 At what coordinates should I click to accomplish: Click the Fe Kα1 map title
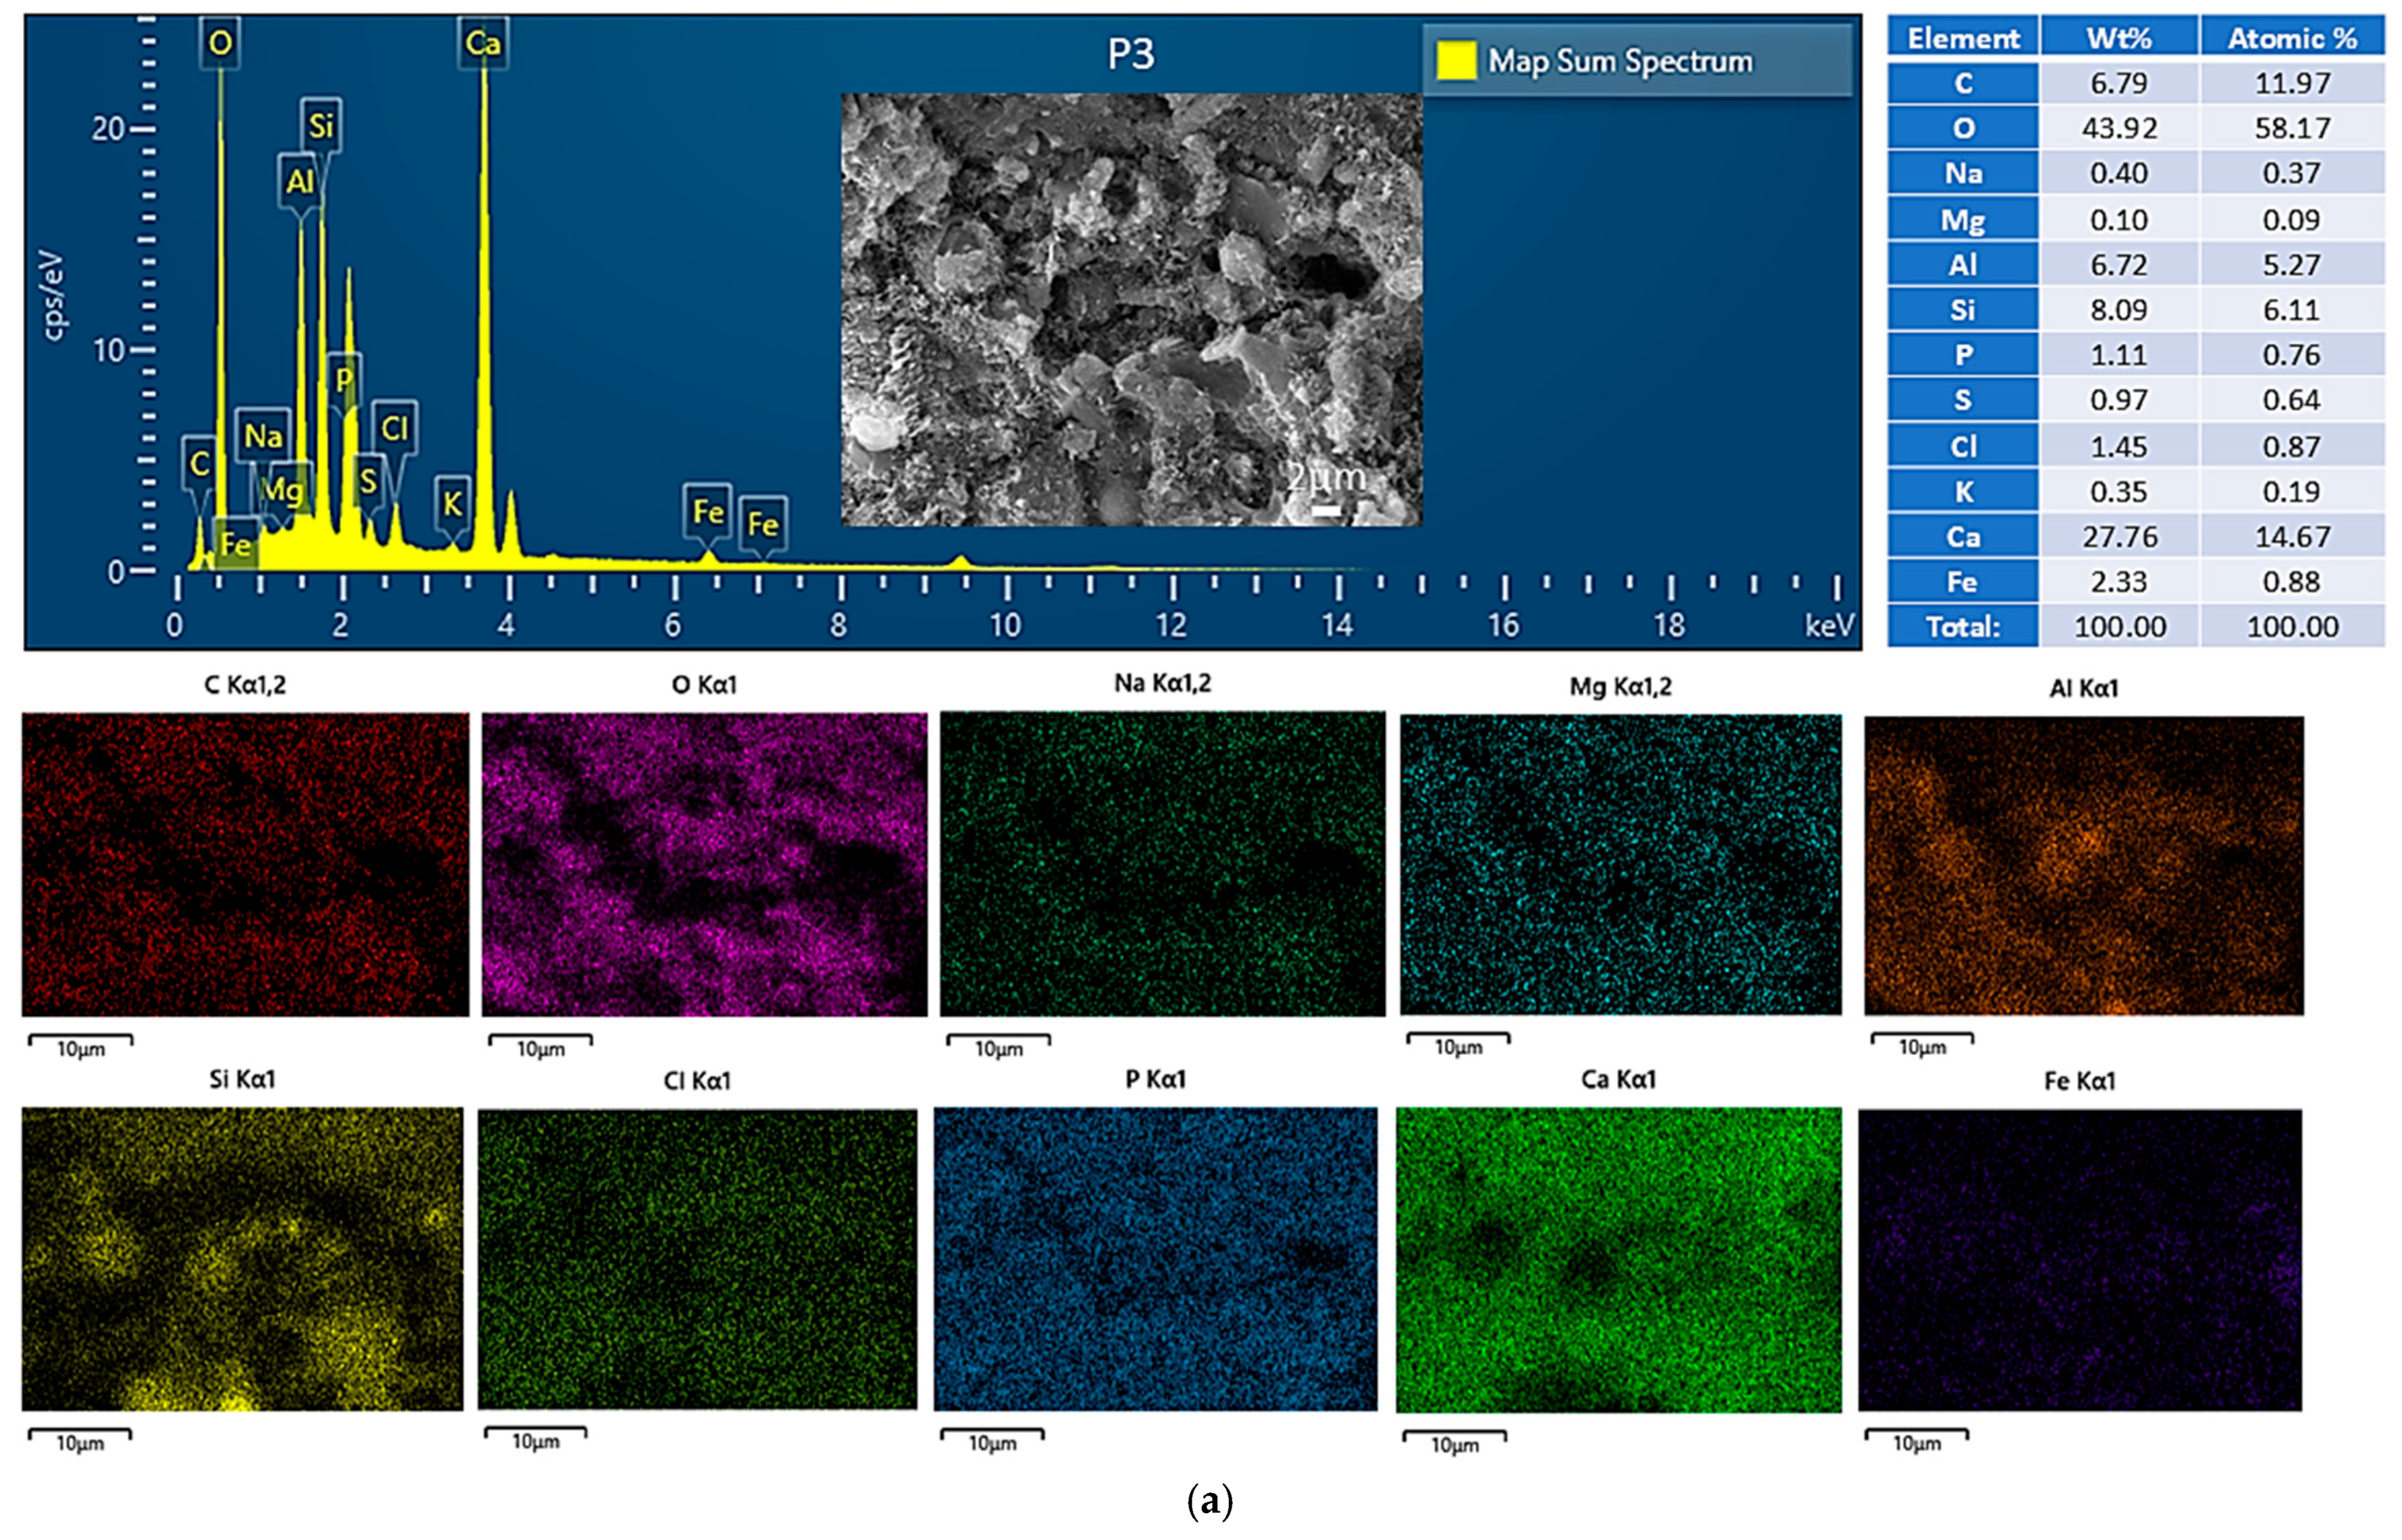tap(2079, 1081)
